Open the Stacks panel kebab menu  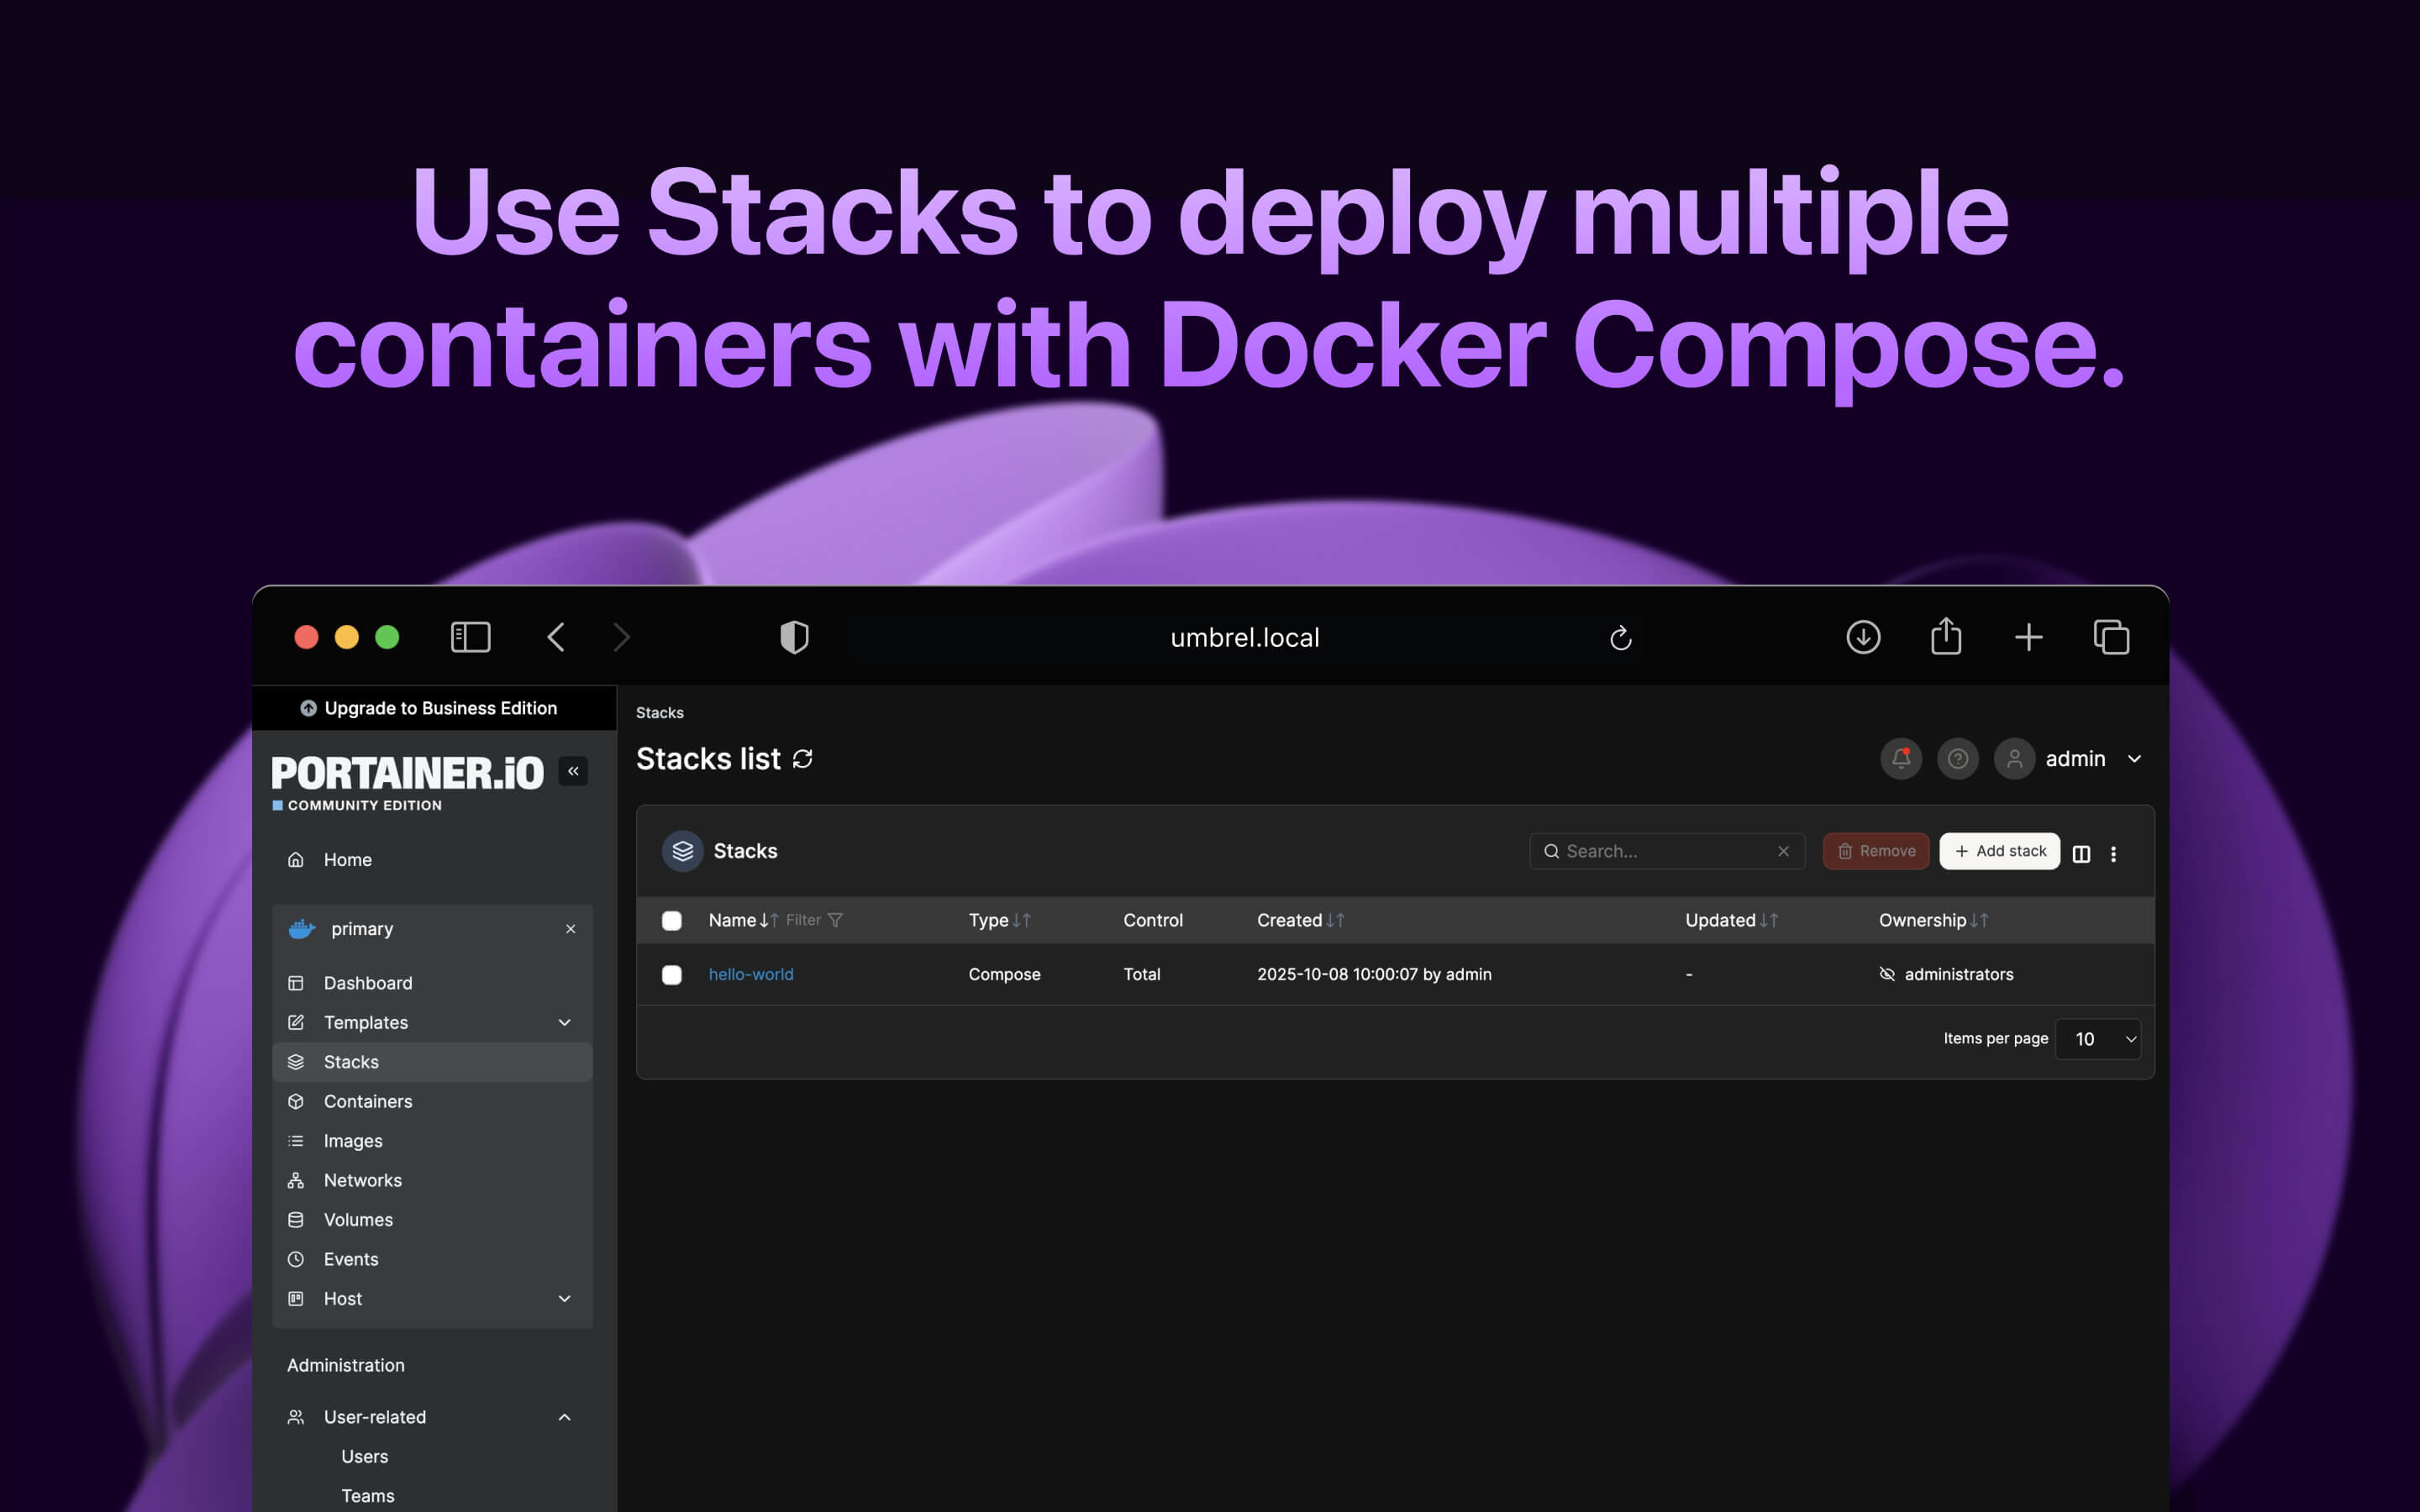2114,853
